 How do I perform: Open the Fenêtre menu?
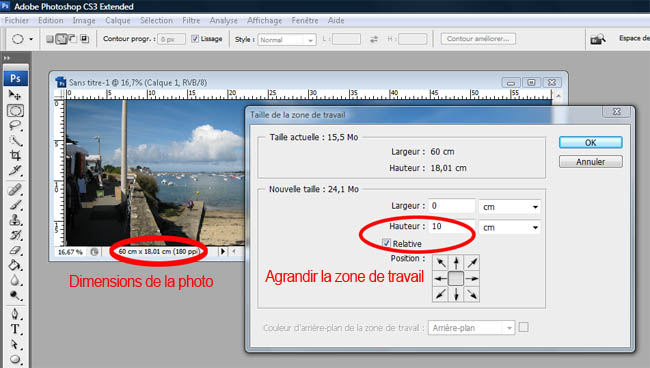[x=305, y=20]
